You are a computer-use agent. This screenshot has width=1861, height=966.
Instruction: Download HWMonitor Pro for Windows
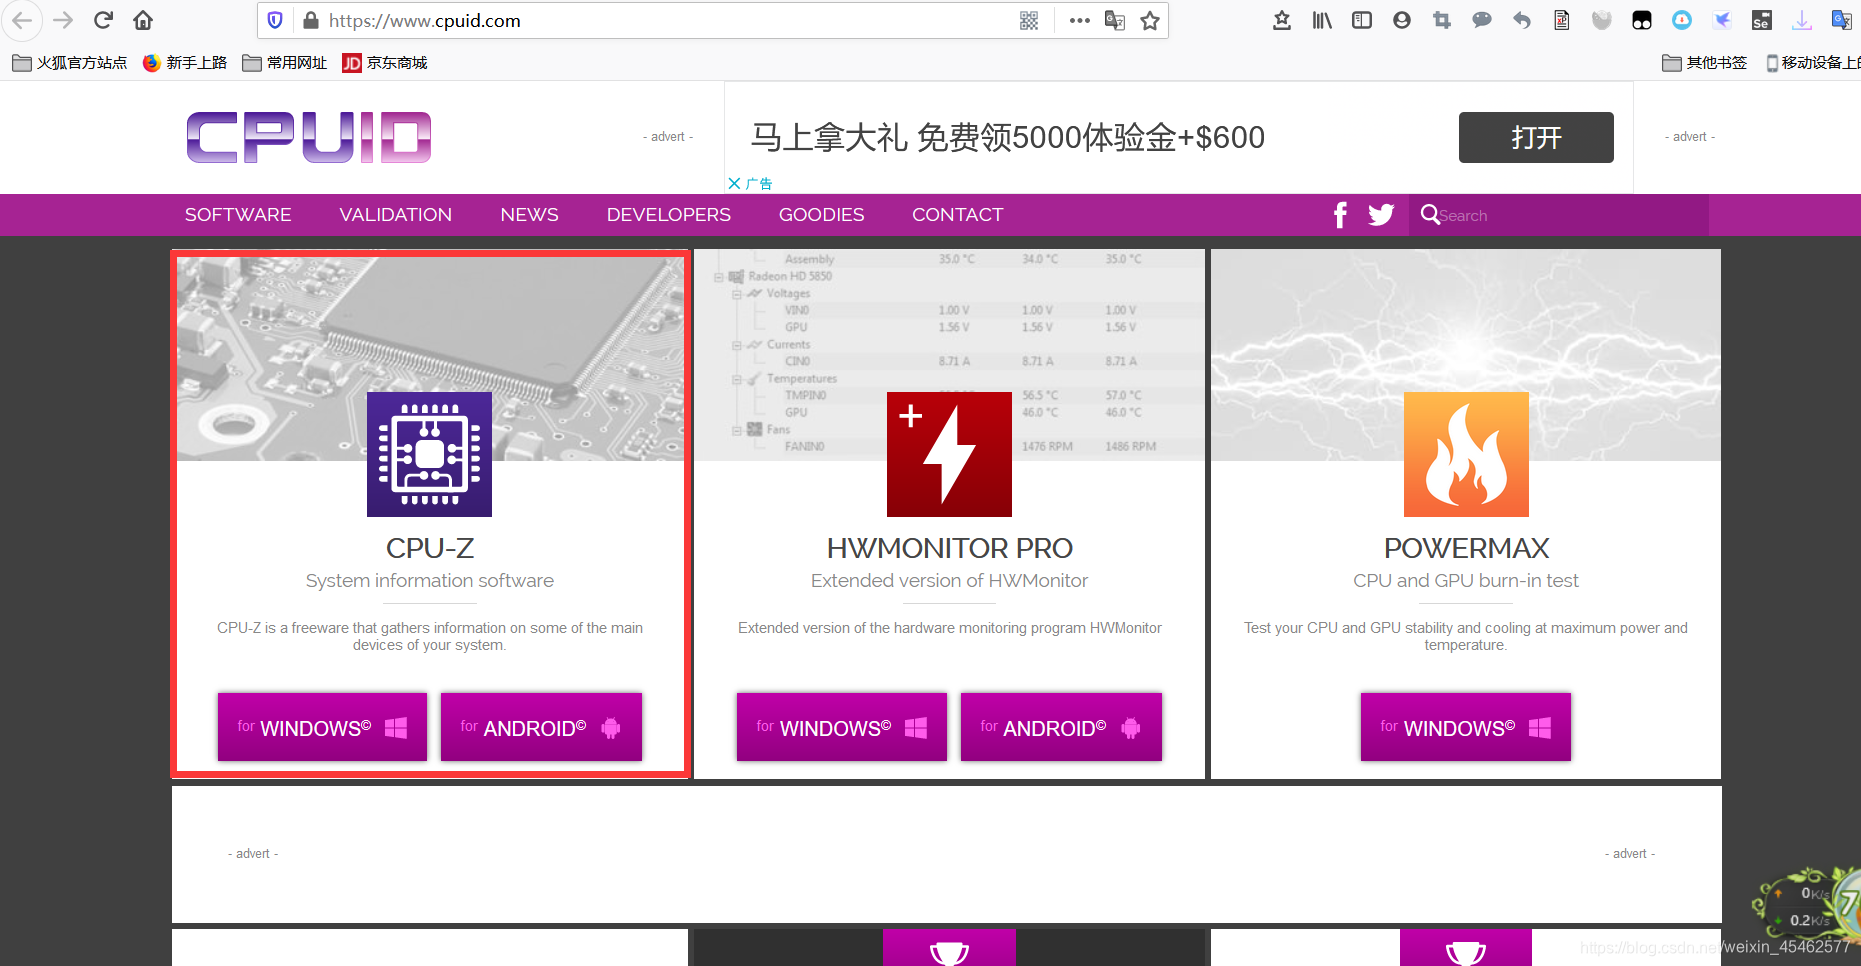(842, 727)
